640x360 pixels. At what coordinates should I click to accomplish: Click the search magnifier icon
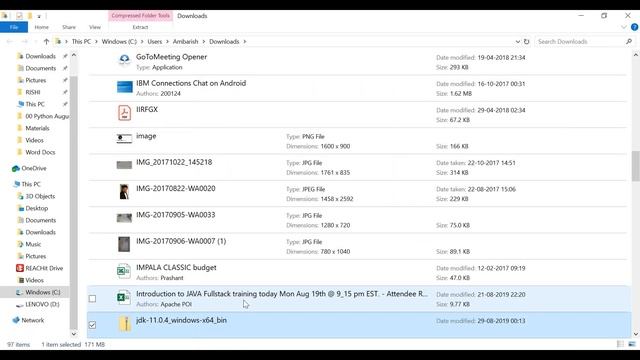coord(629,42)
